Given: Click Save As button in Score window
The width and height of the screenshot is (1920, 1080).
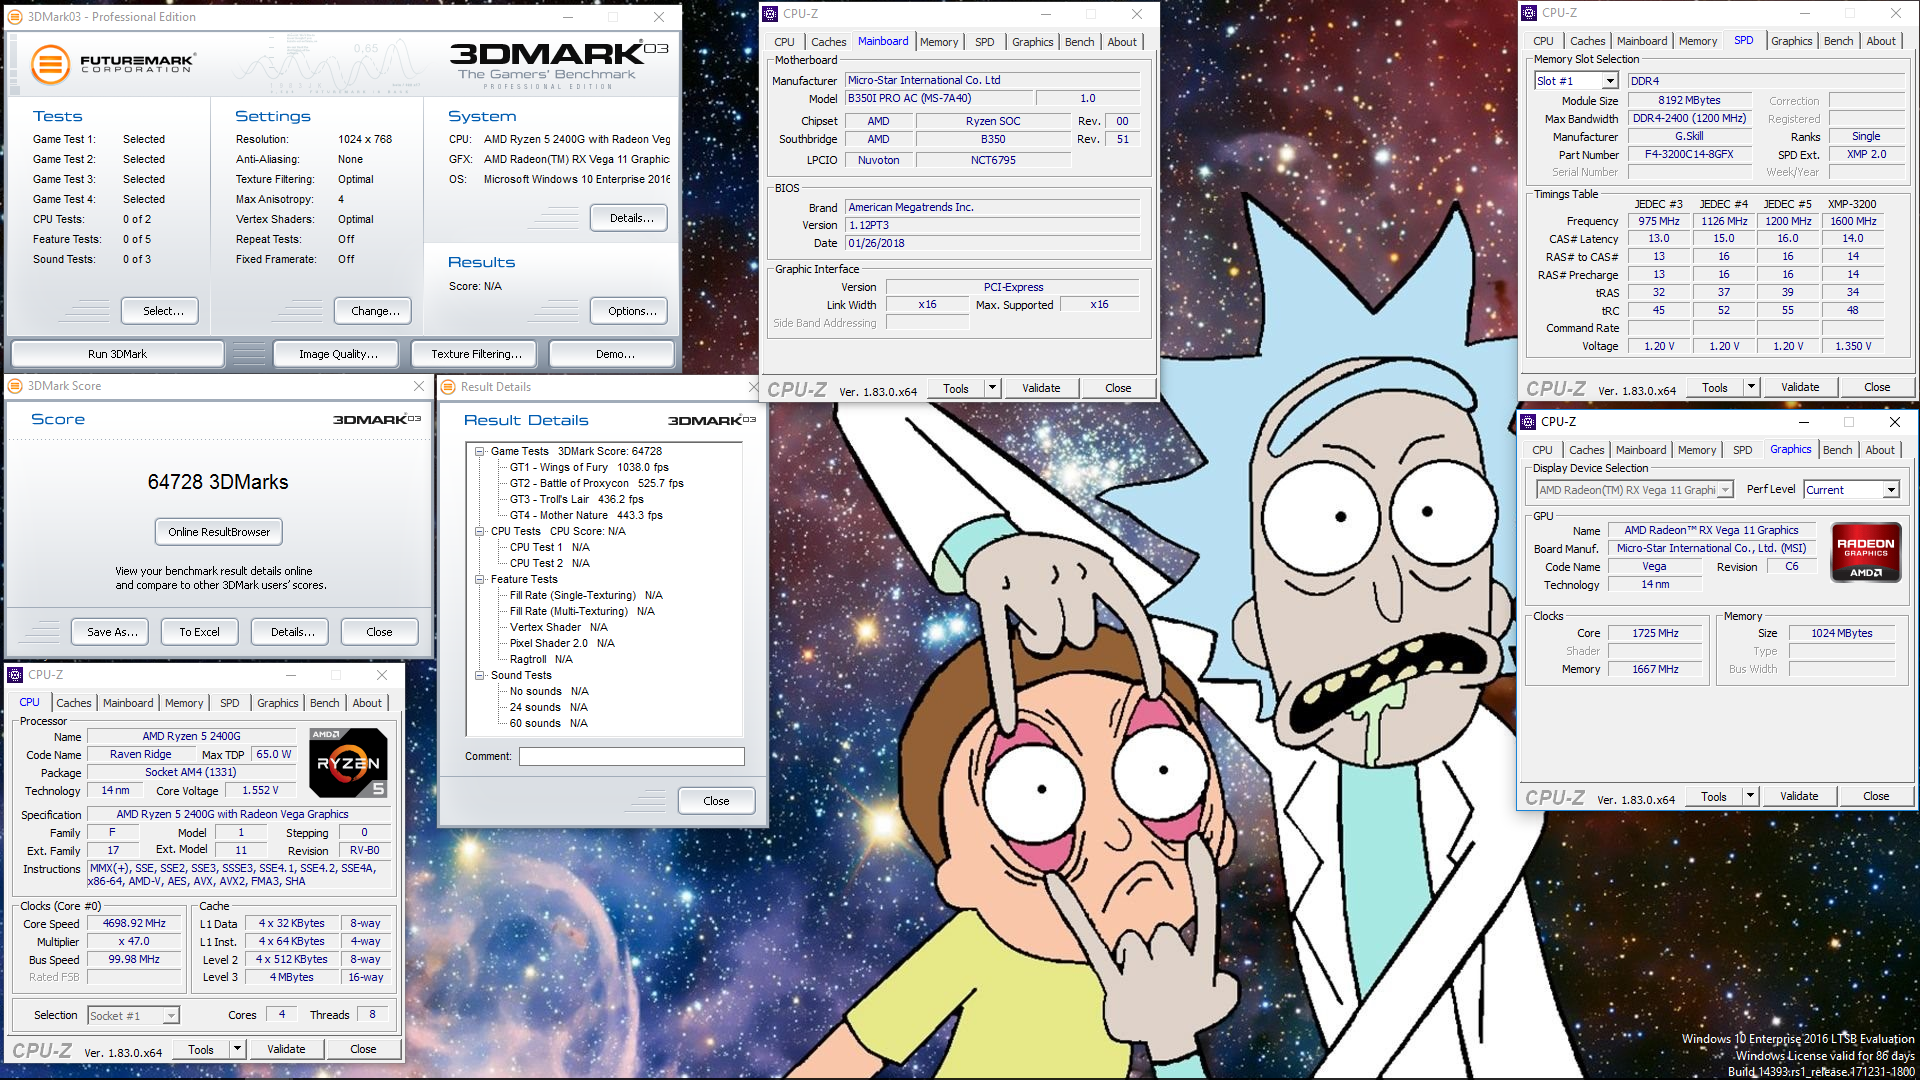Looking at the screenshot, I should pos(112,632).
